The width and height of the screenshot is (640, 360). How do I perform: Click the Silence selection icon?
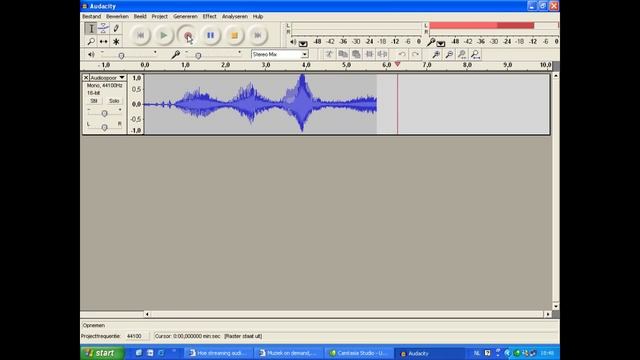[x=382, y=54]
